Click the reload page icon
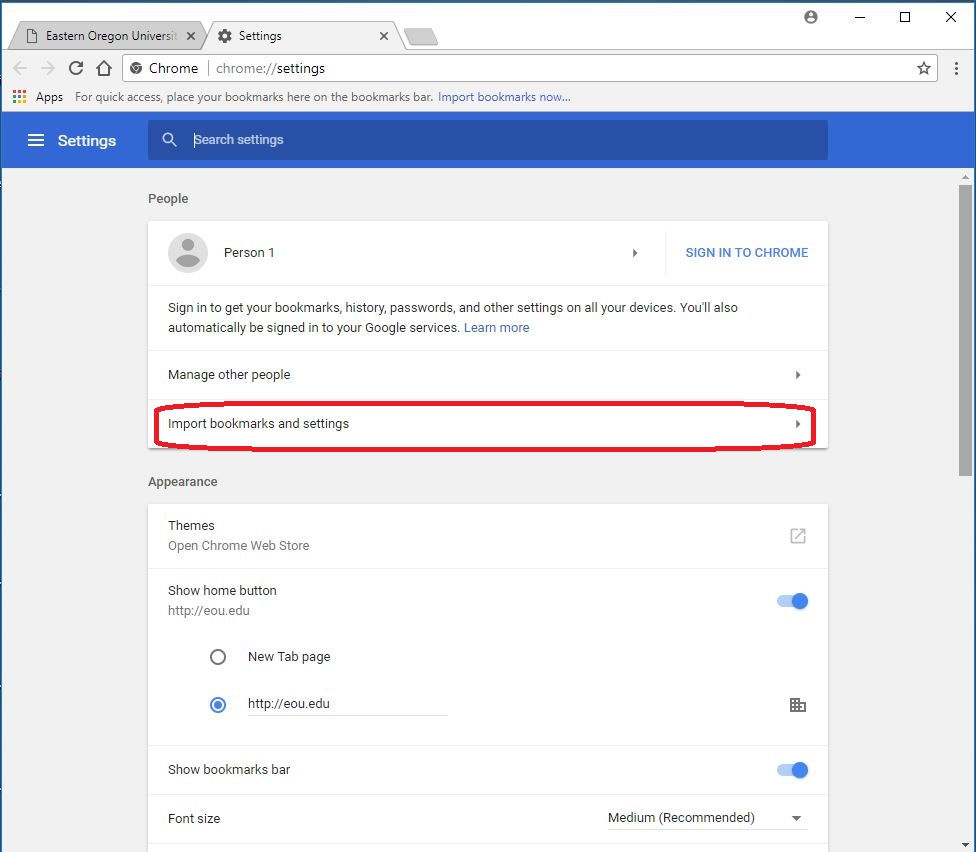This screenshot has height=852, width=976. [76, 68]
